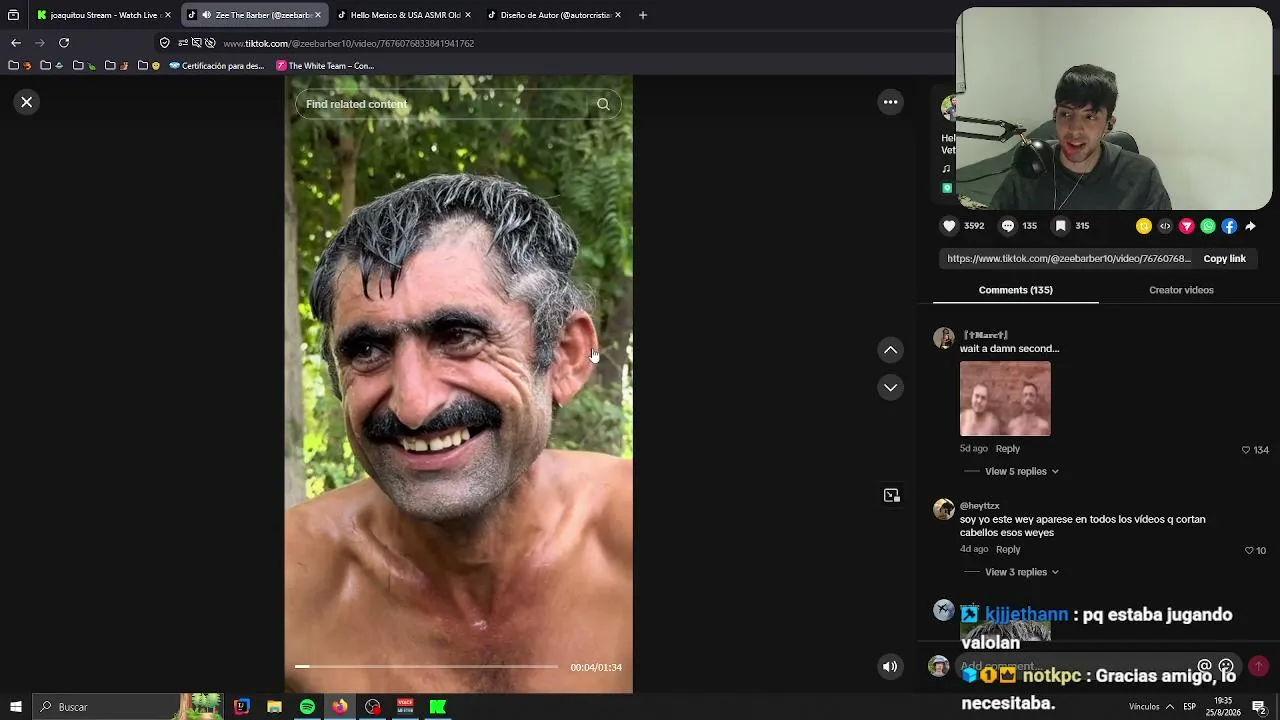Viewport: 1280px width, 720px height.
Task: Click the TikTok URL in address bar
Action: click(x=348, y=44)
